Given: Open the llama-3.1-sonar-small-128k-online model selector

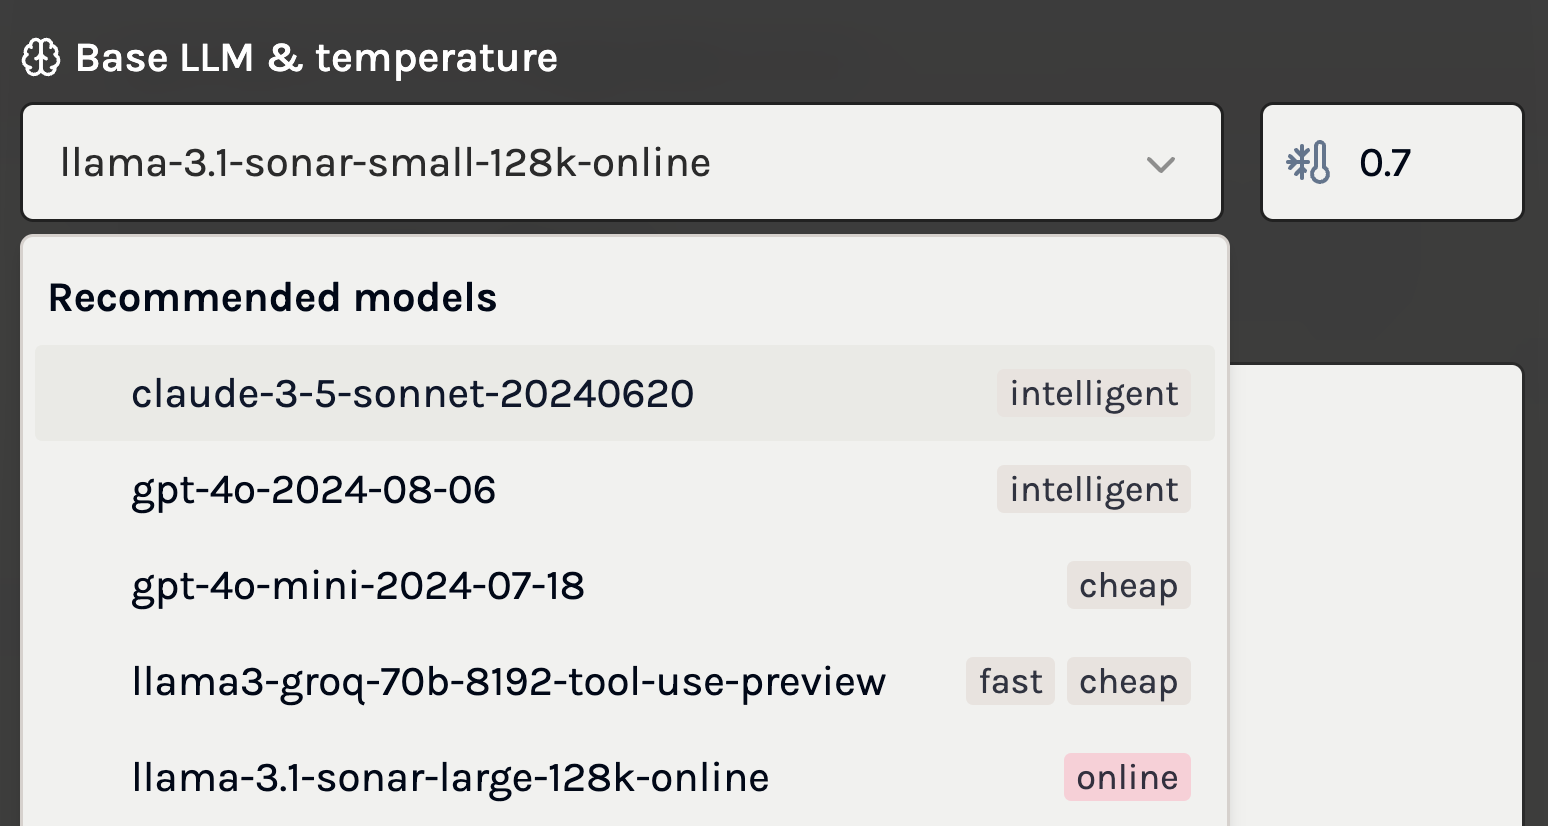Looking at the screenshot, I should [x=600, y=163].
